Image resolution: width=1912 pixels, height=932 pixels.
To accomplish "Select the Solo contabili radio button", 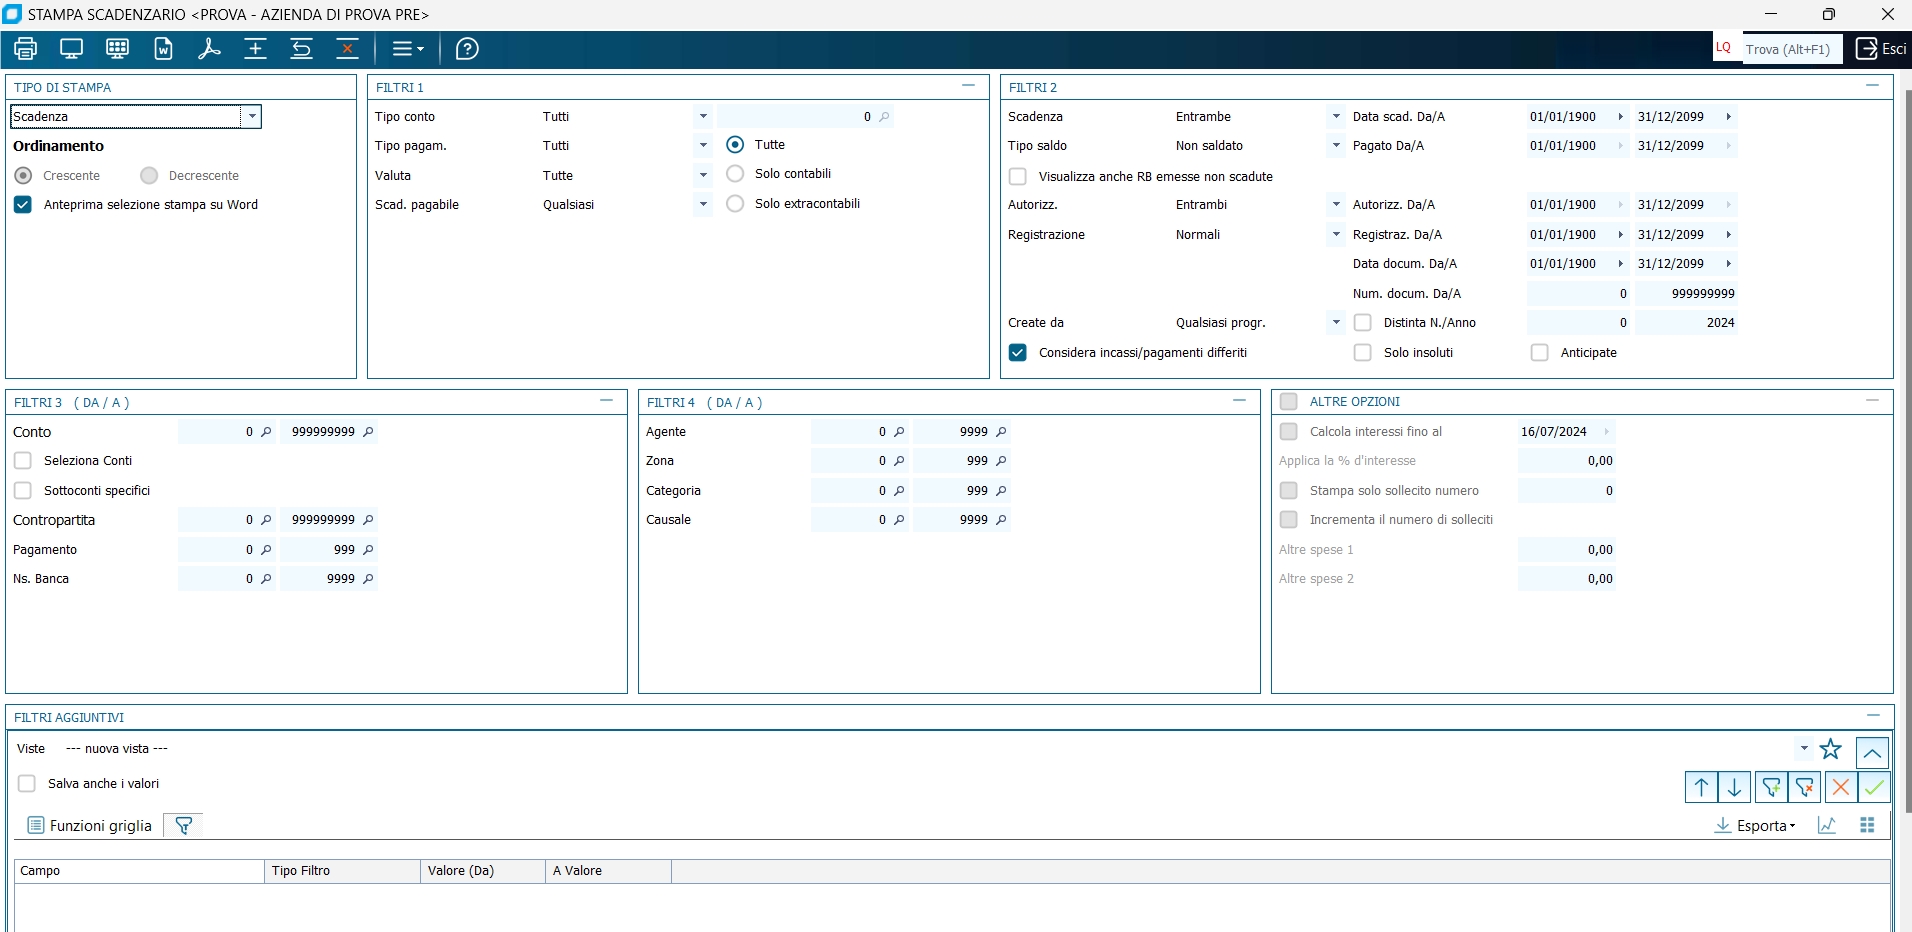I will coord(735,174).
